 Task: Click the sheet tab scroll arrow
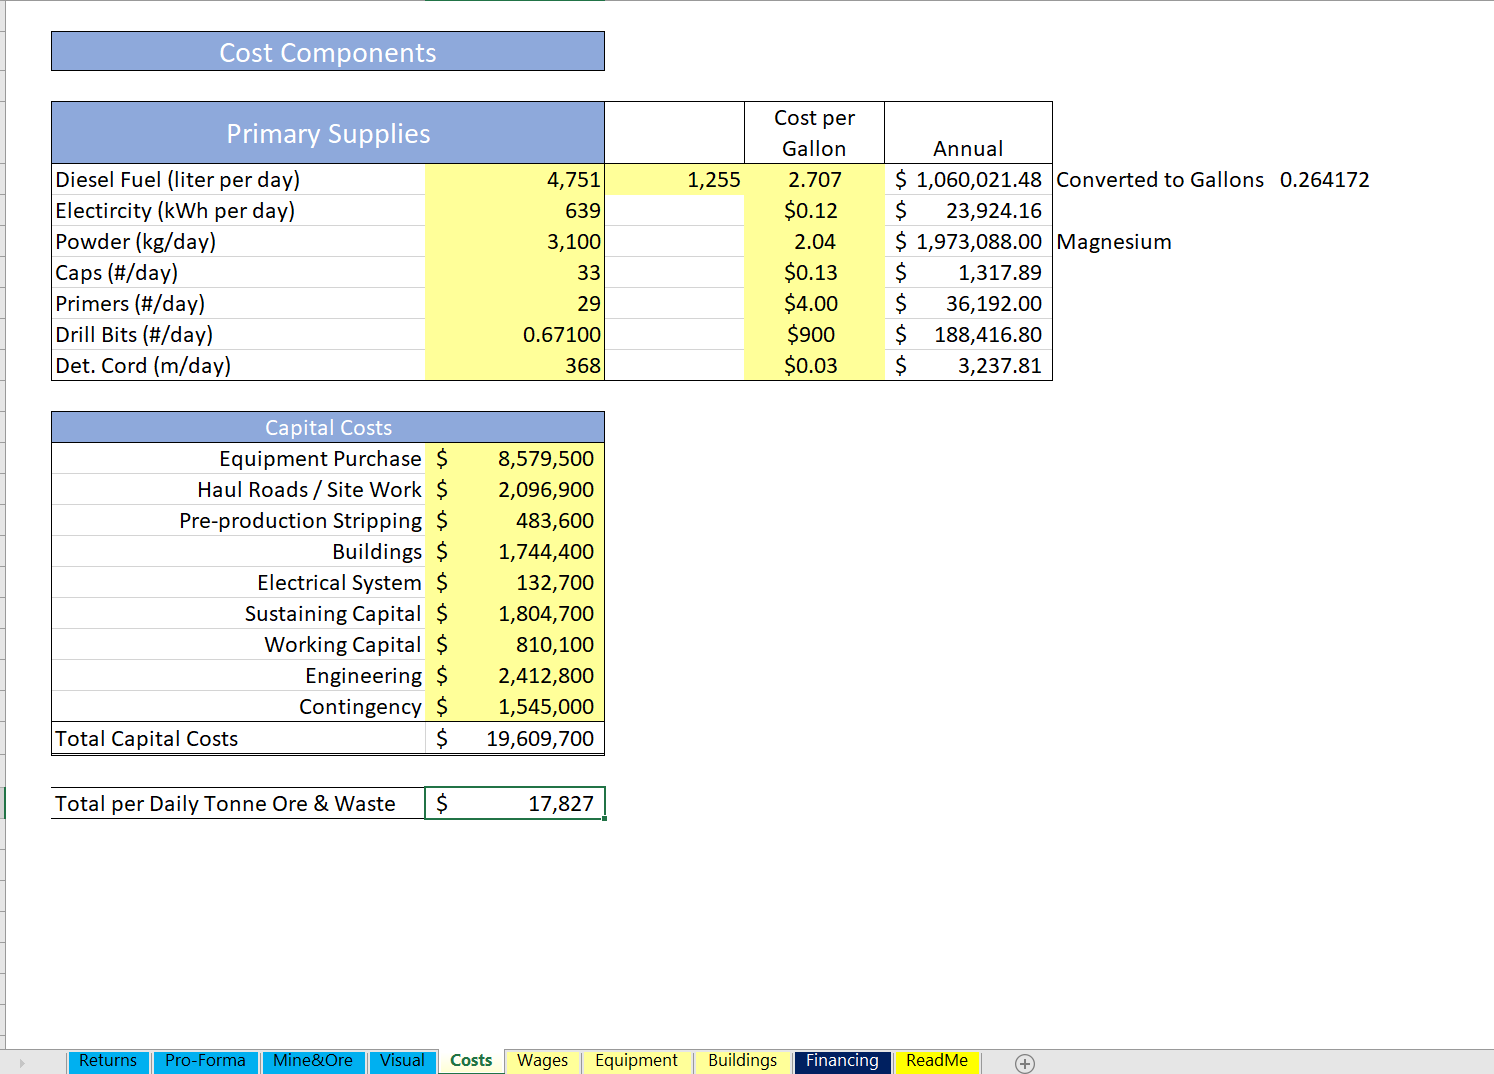(x=23, y=1063)
